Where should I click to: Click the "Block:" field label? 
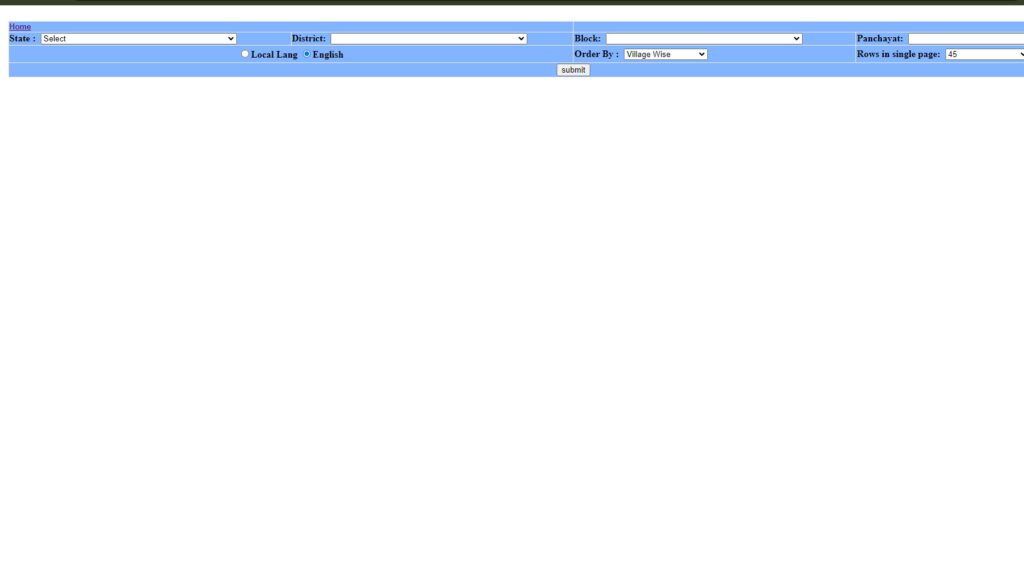pyautogui.click(x=587, y=39)
